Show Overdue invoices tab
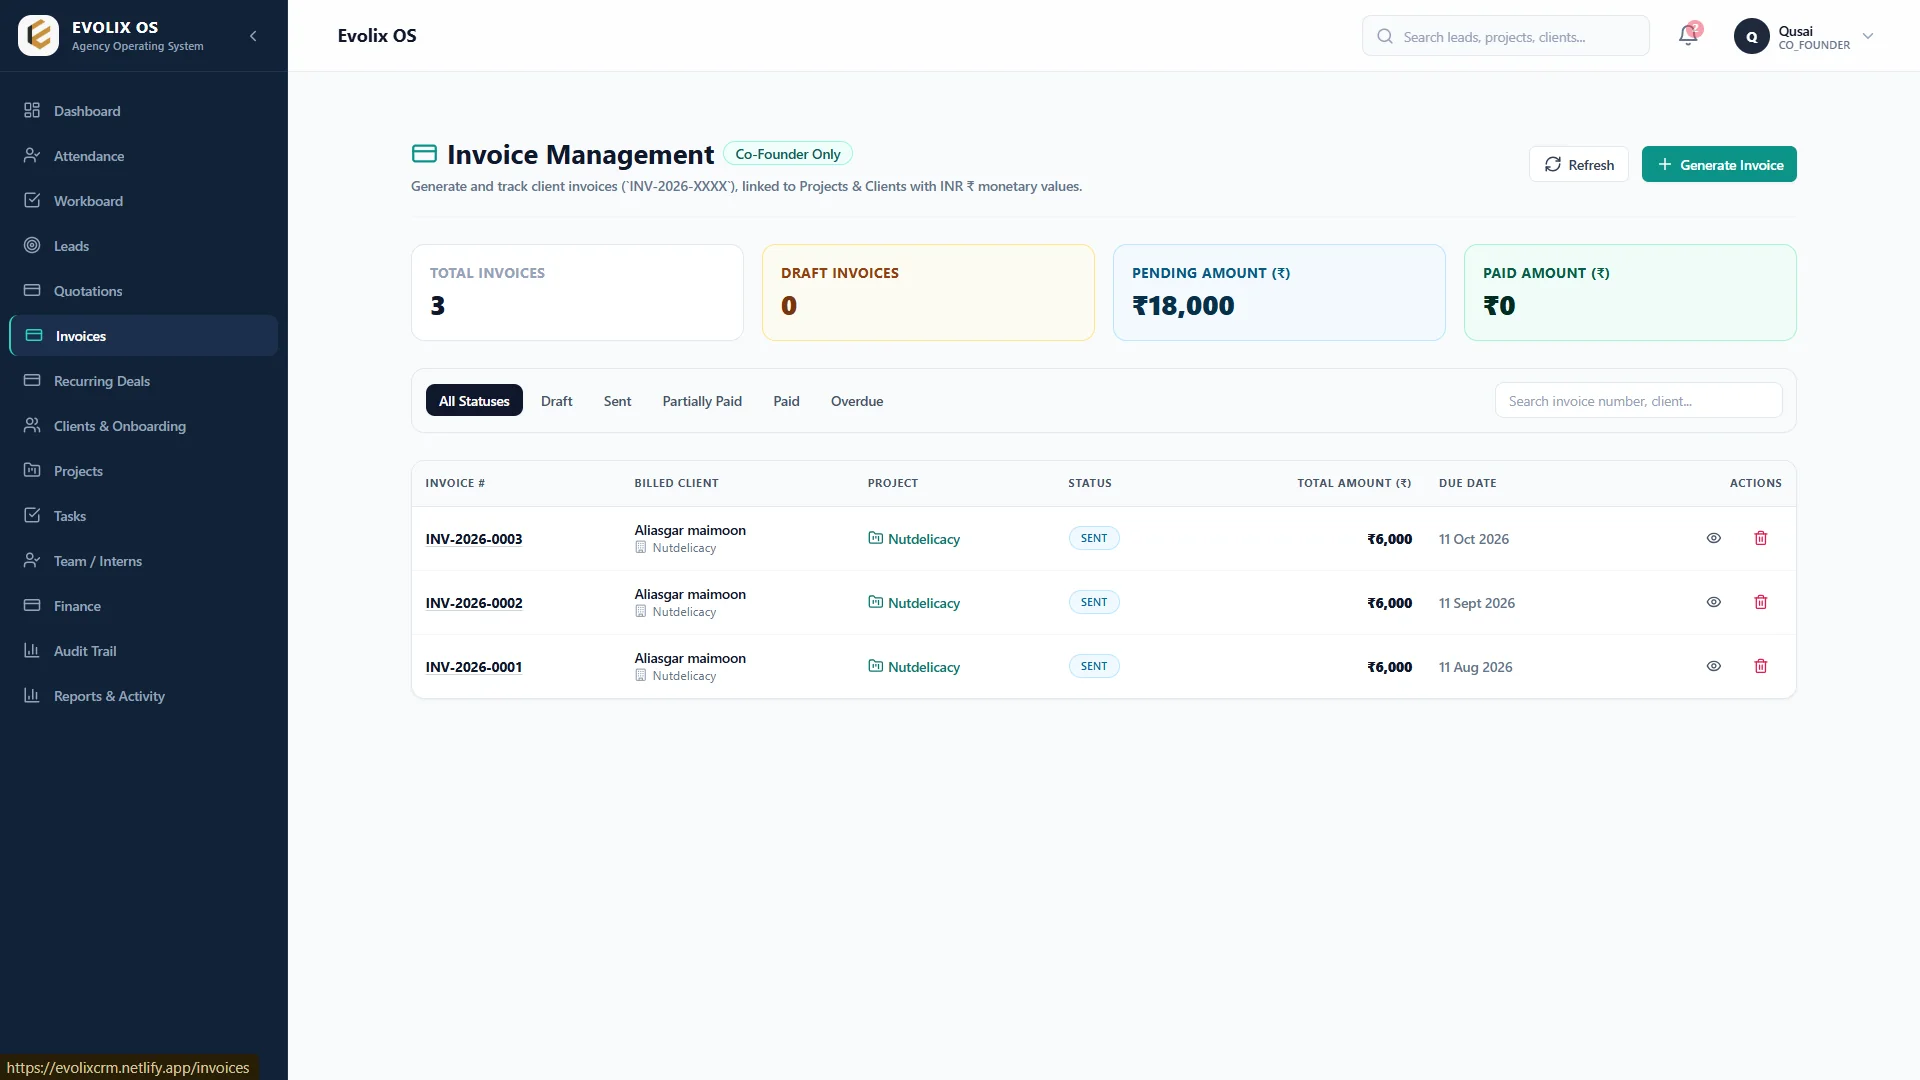Viewport: 1920px width, 1080px height. (x=857, y=401)
